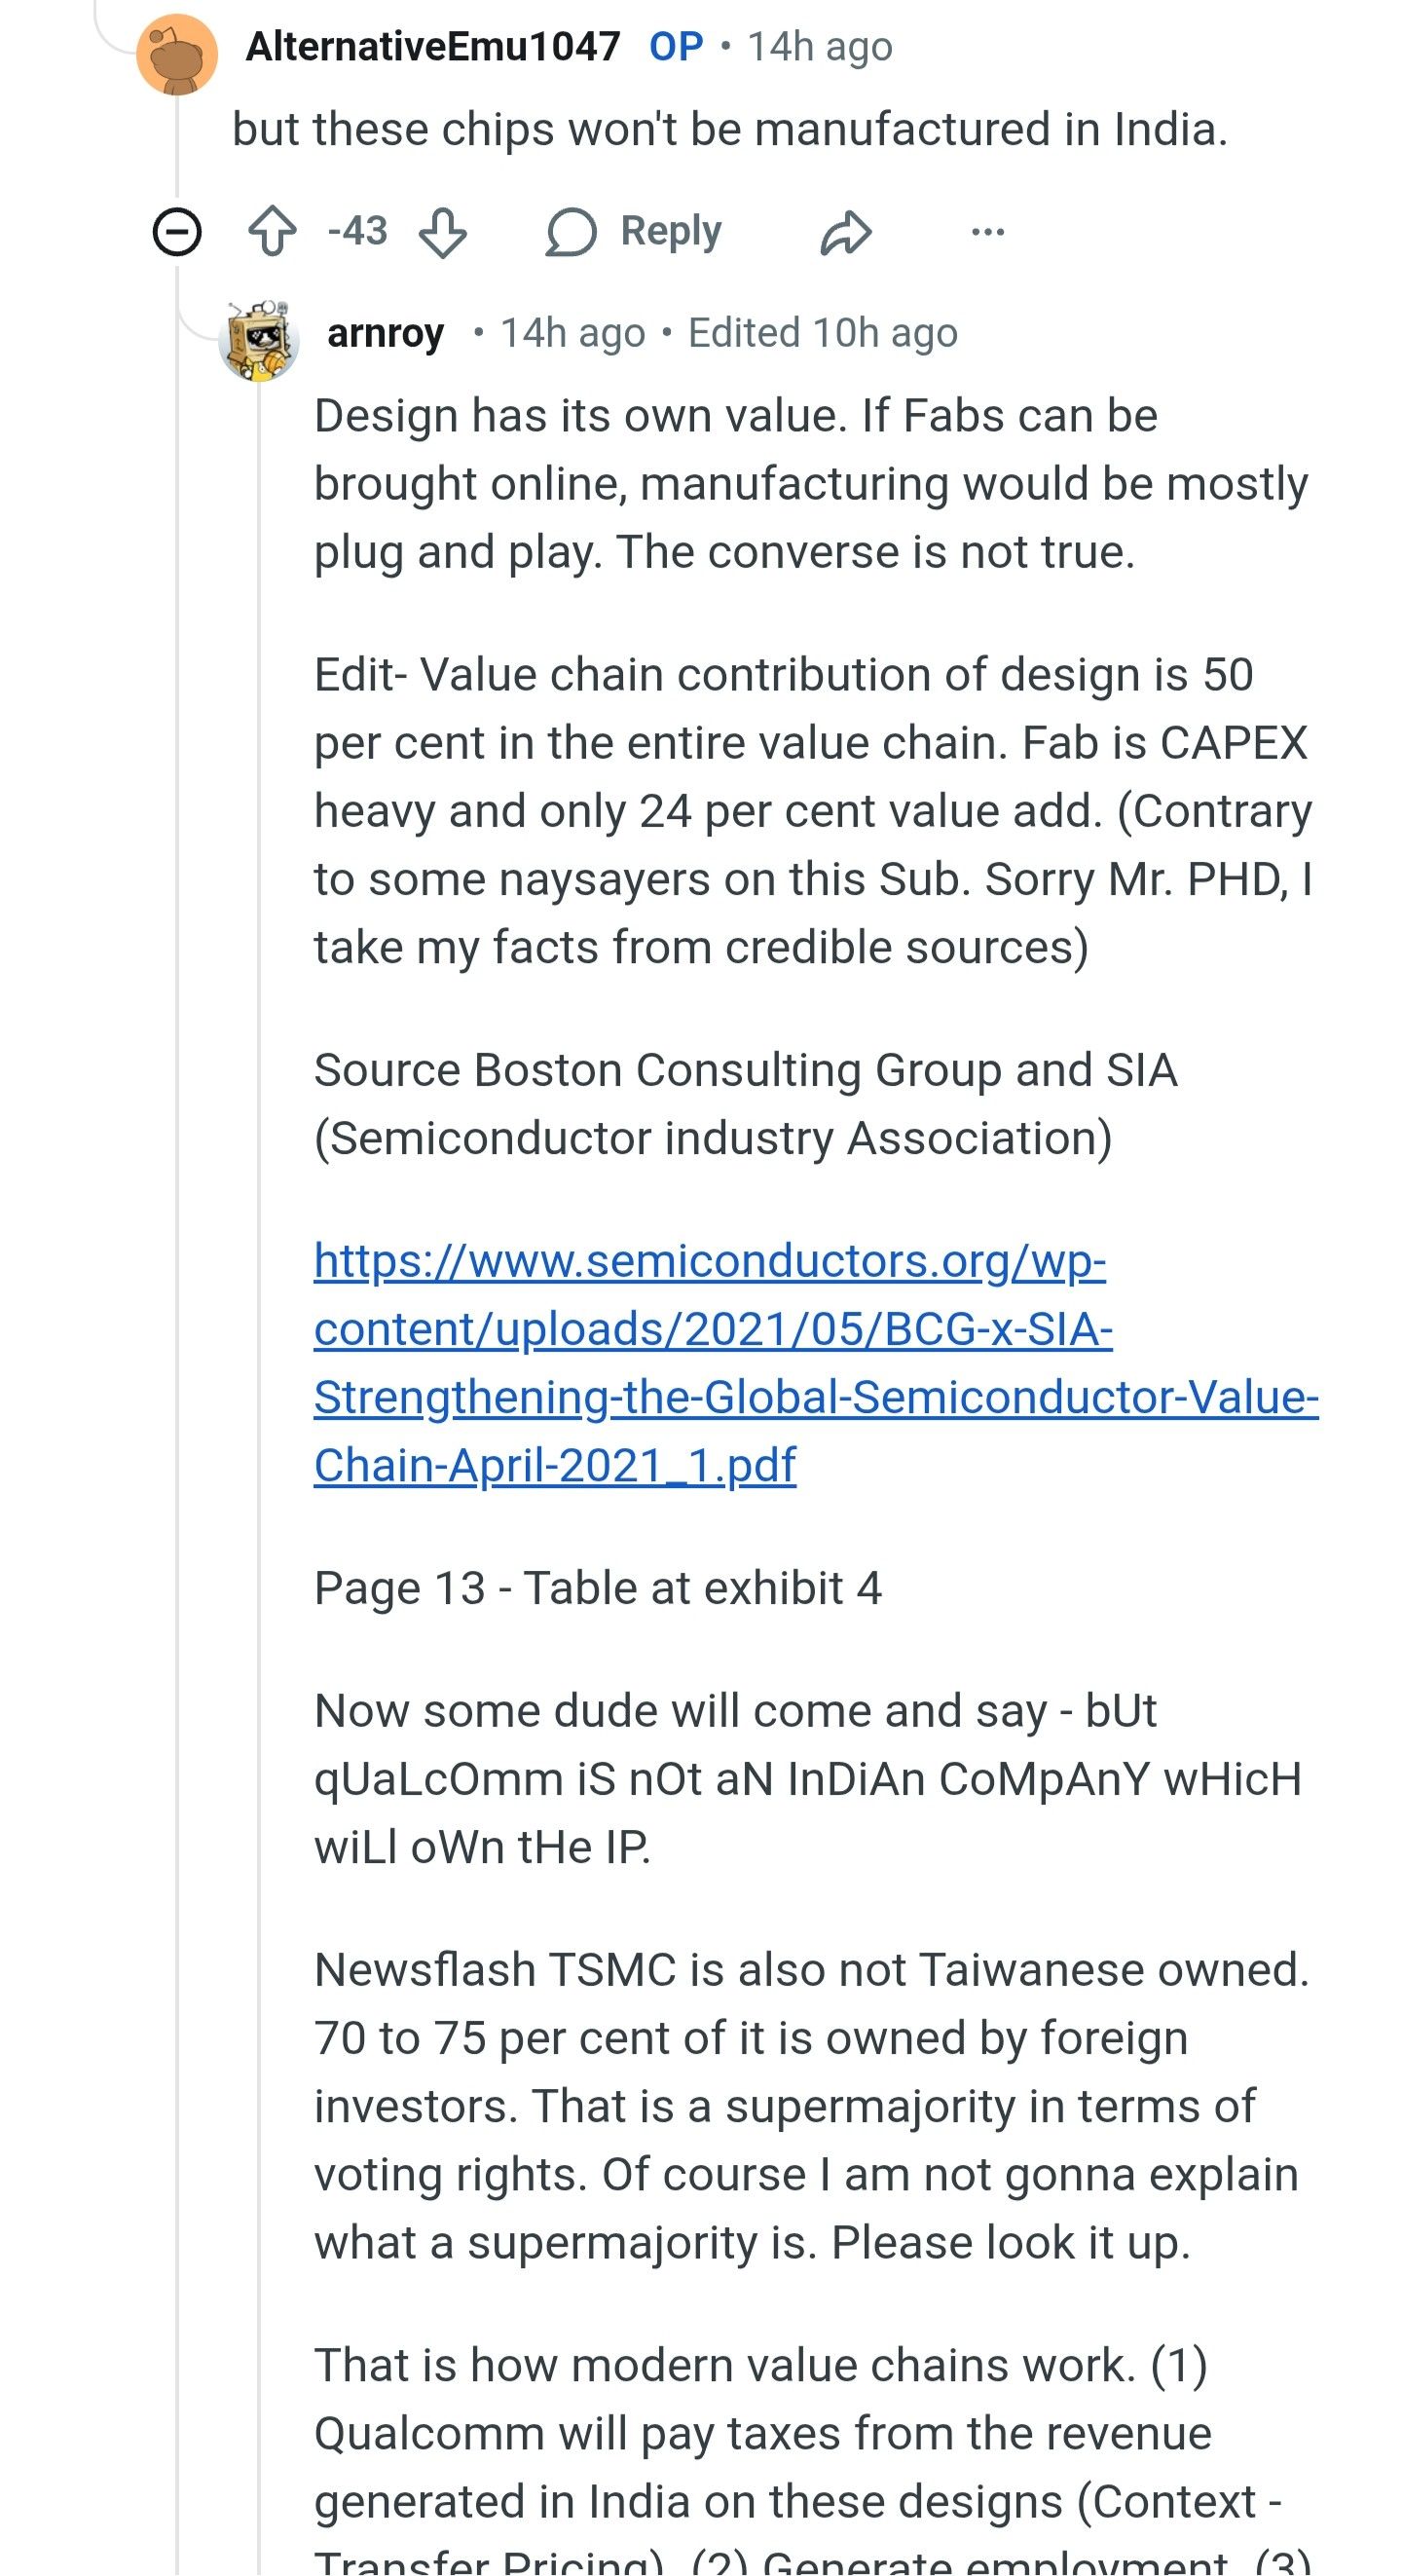This screenshot has width=1402, height=2576.
Task: Tap the "Page 13 - Table at exhibit 4" text
Action: point(598,1588)
